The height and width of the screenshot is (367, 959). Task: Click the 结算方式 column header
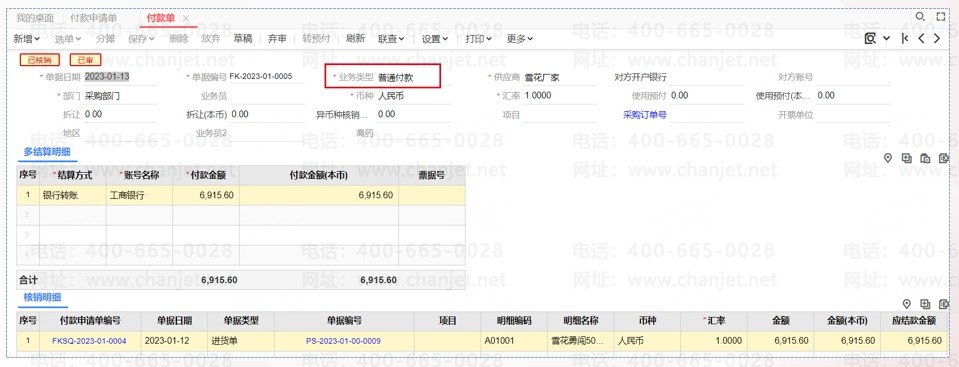point(73,176)
